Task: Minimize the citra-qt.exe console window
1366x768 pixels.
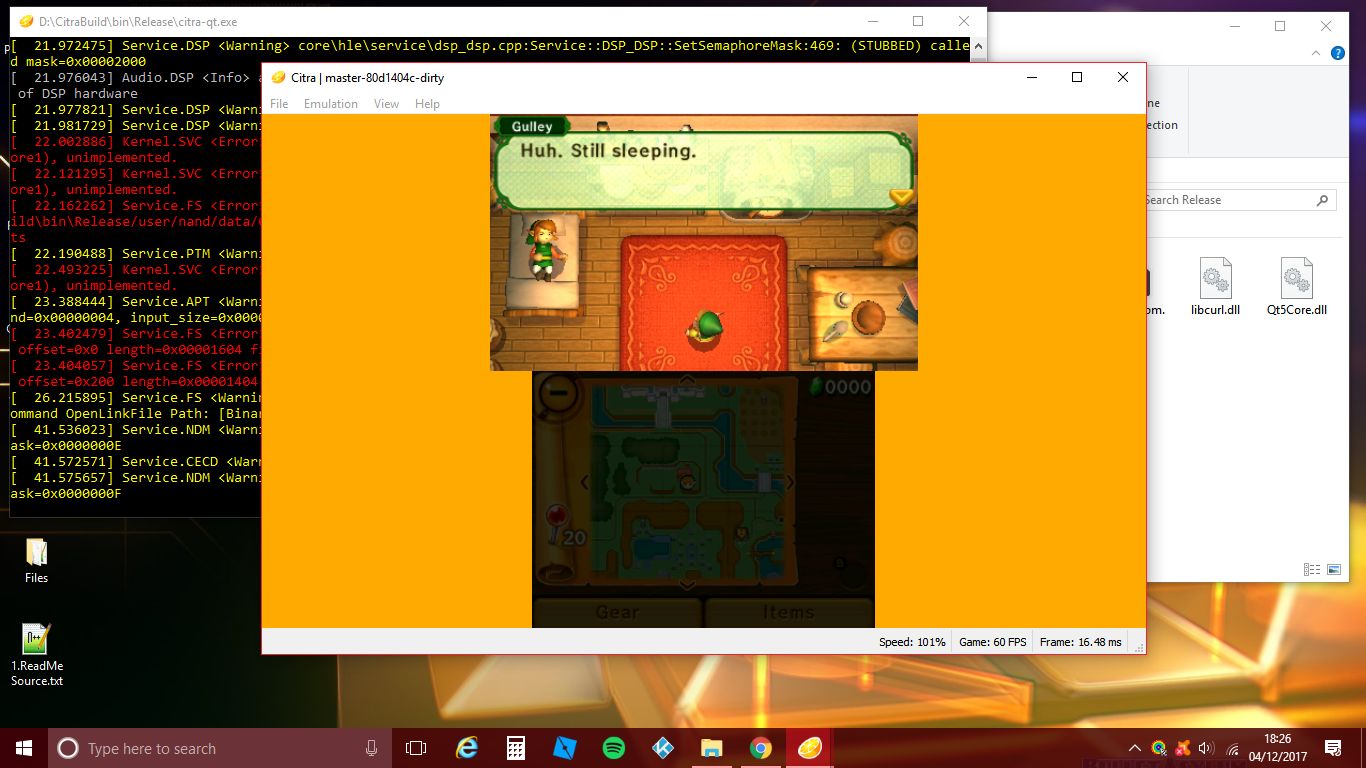Action: coord(872,21)
